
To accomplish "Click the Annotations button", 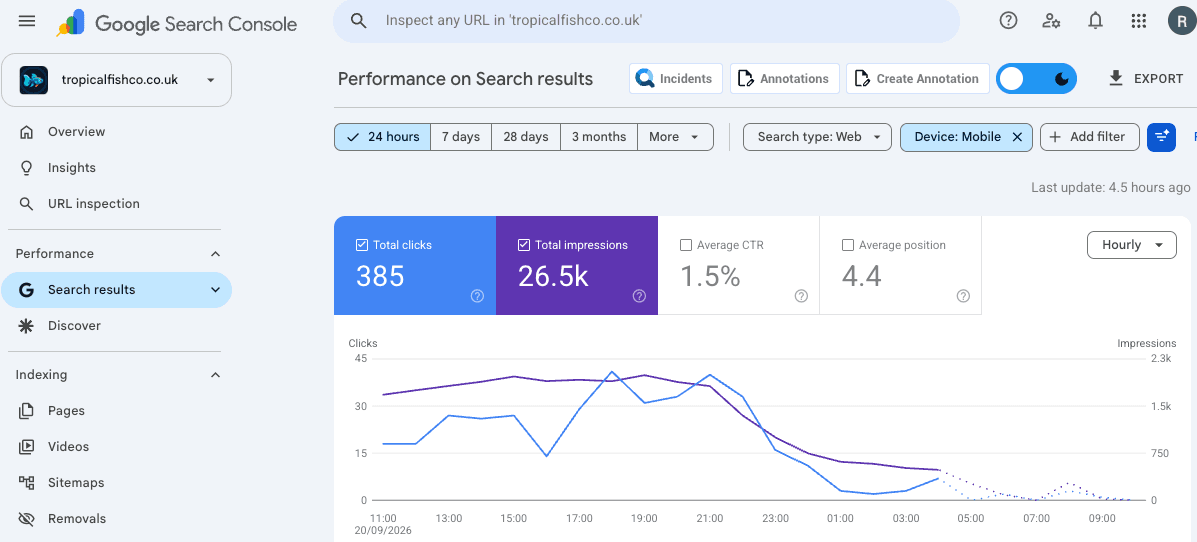I will tap(785, 79).
